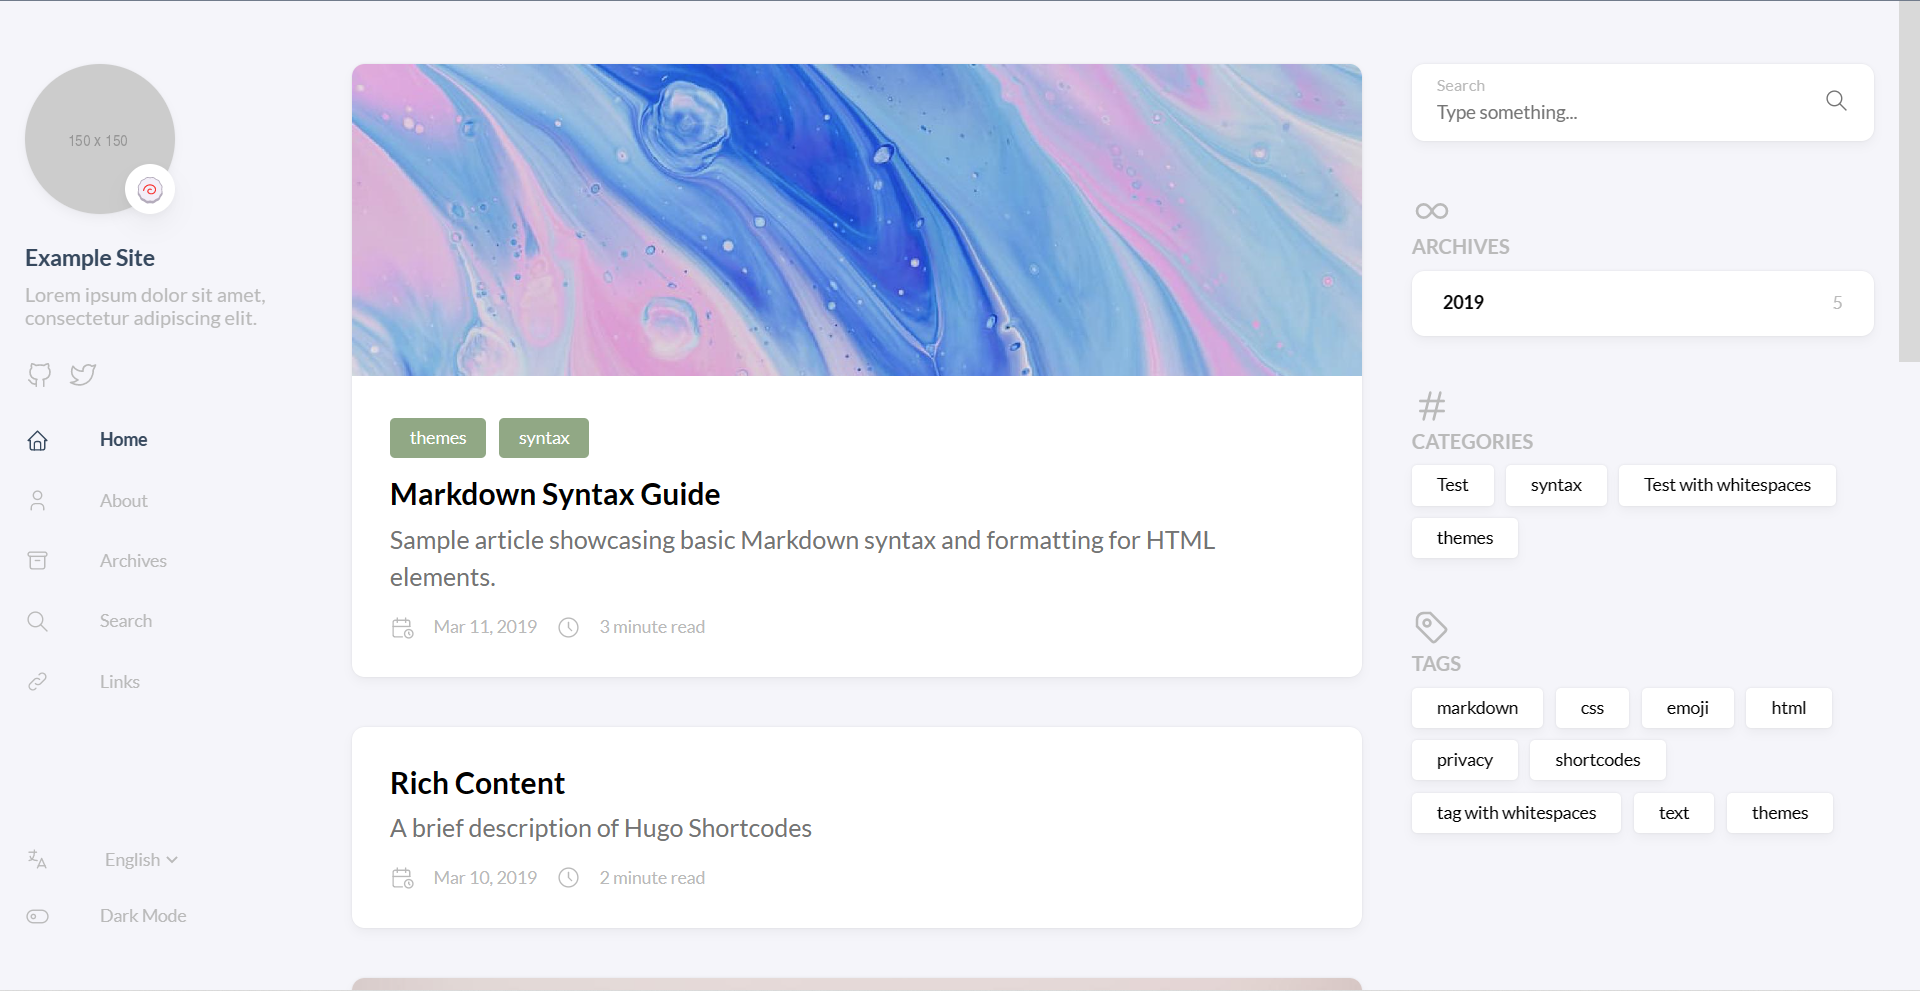Click the sidebar Search magnifier icon

37,621
